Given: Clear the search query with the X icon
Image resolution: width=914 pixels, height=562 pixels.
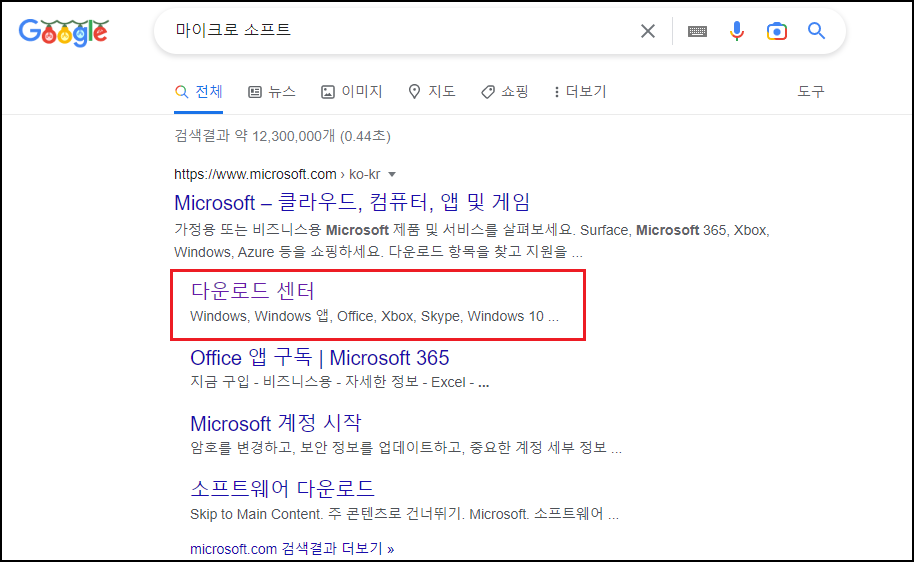Looking at the screenshot, I should coord(648,31).
